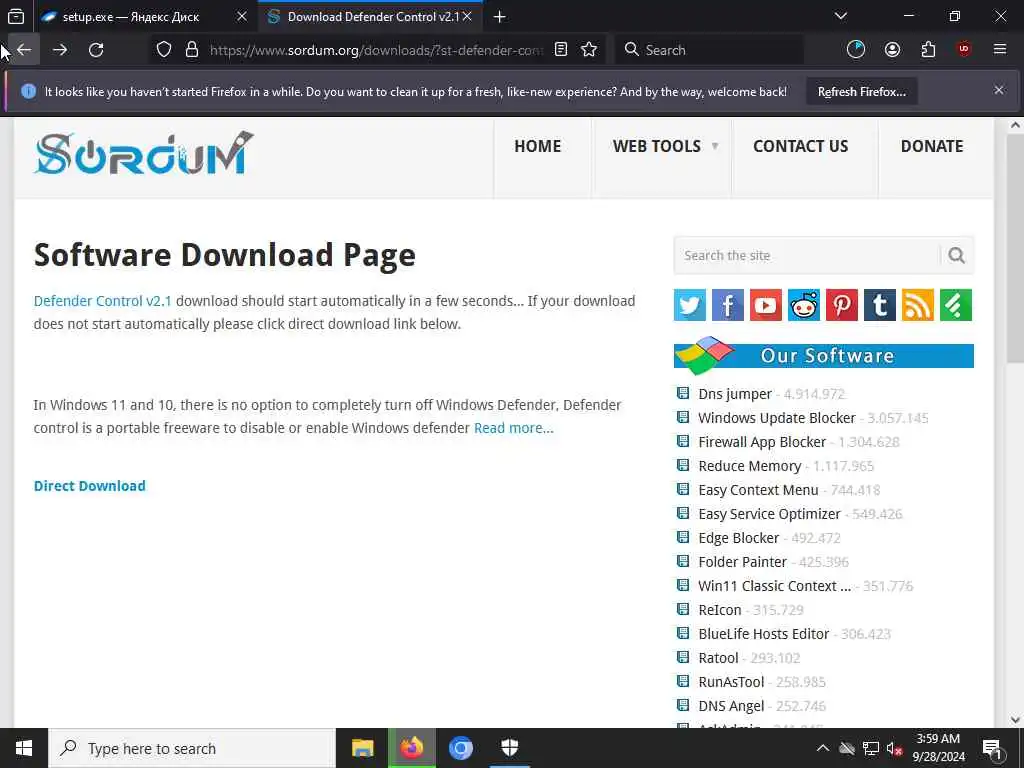Open Win11 Classic Context link
Viewport: 1024px width, 768px height.
(x=775, y=586)
